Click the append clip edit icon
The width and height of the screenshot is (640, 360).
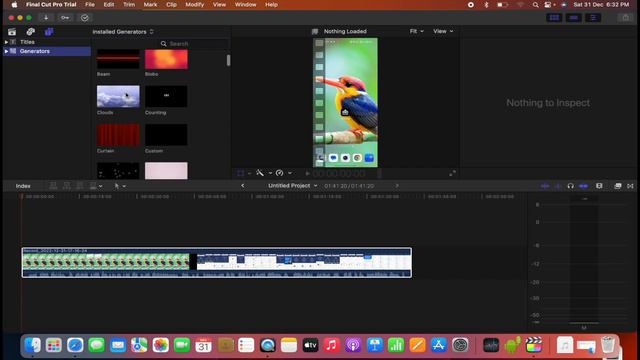[80, 186]
